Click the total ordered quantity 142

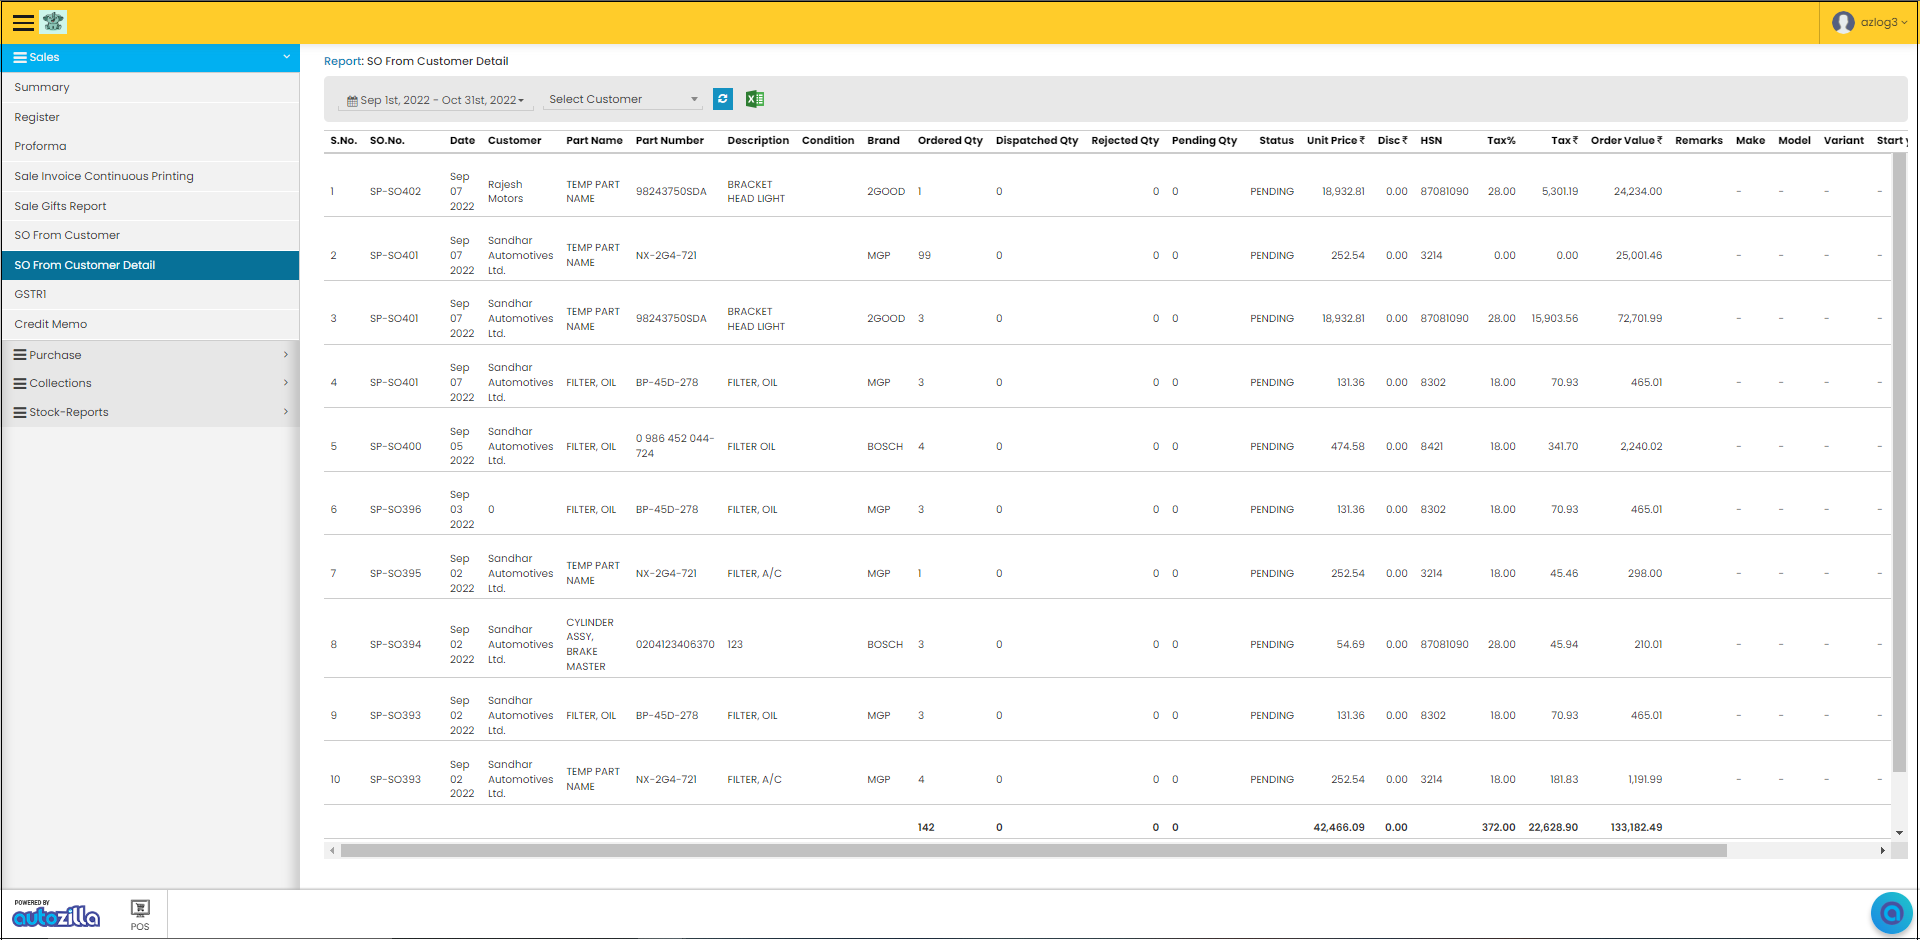tap(926, 828)
